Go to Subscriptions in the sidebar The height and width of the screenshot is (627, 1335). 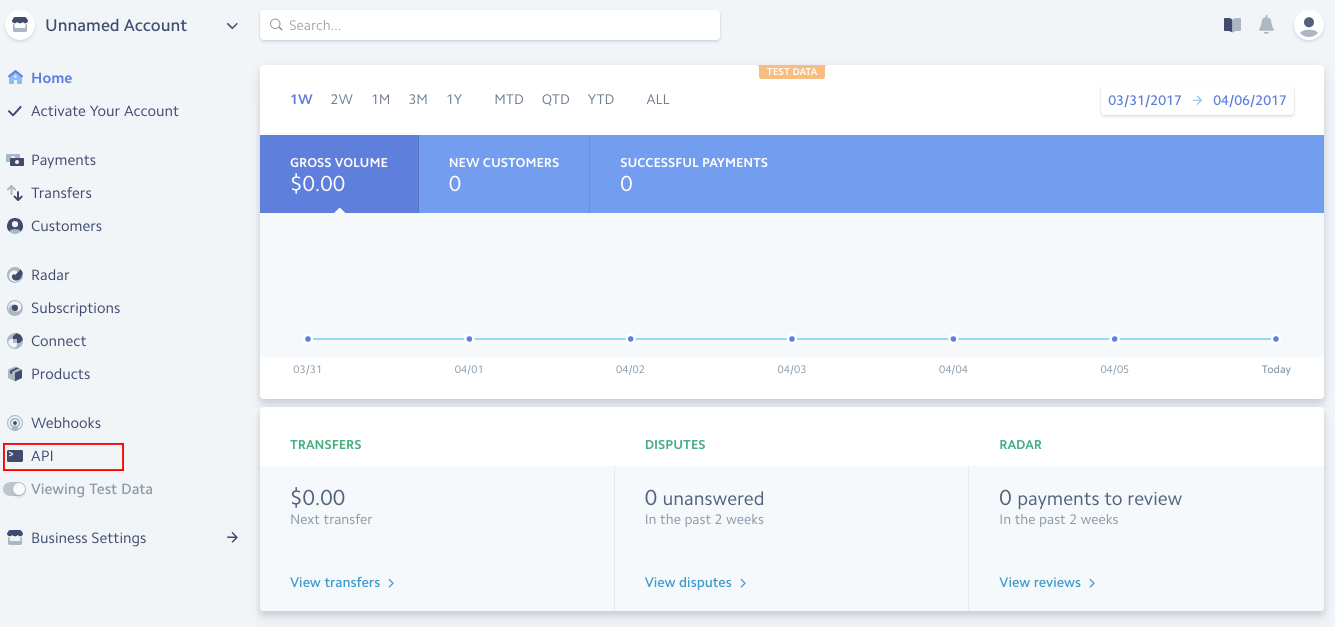pyautogui.click(x=75, y=308)
